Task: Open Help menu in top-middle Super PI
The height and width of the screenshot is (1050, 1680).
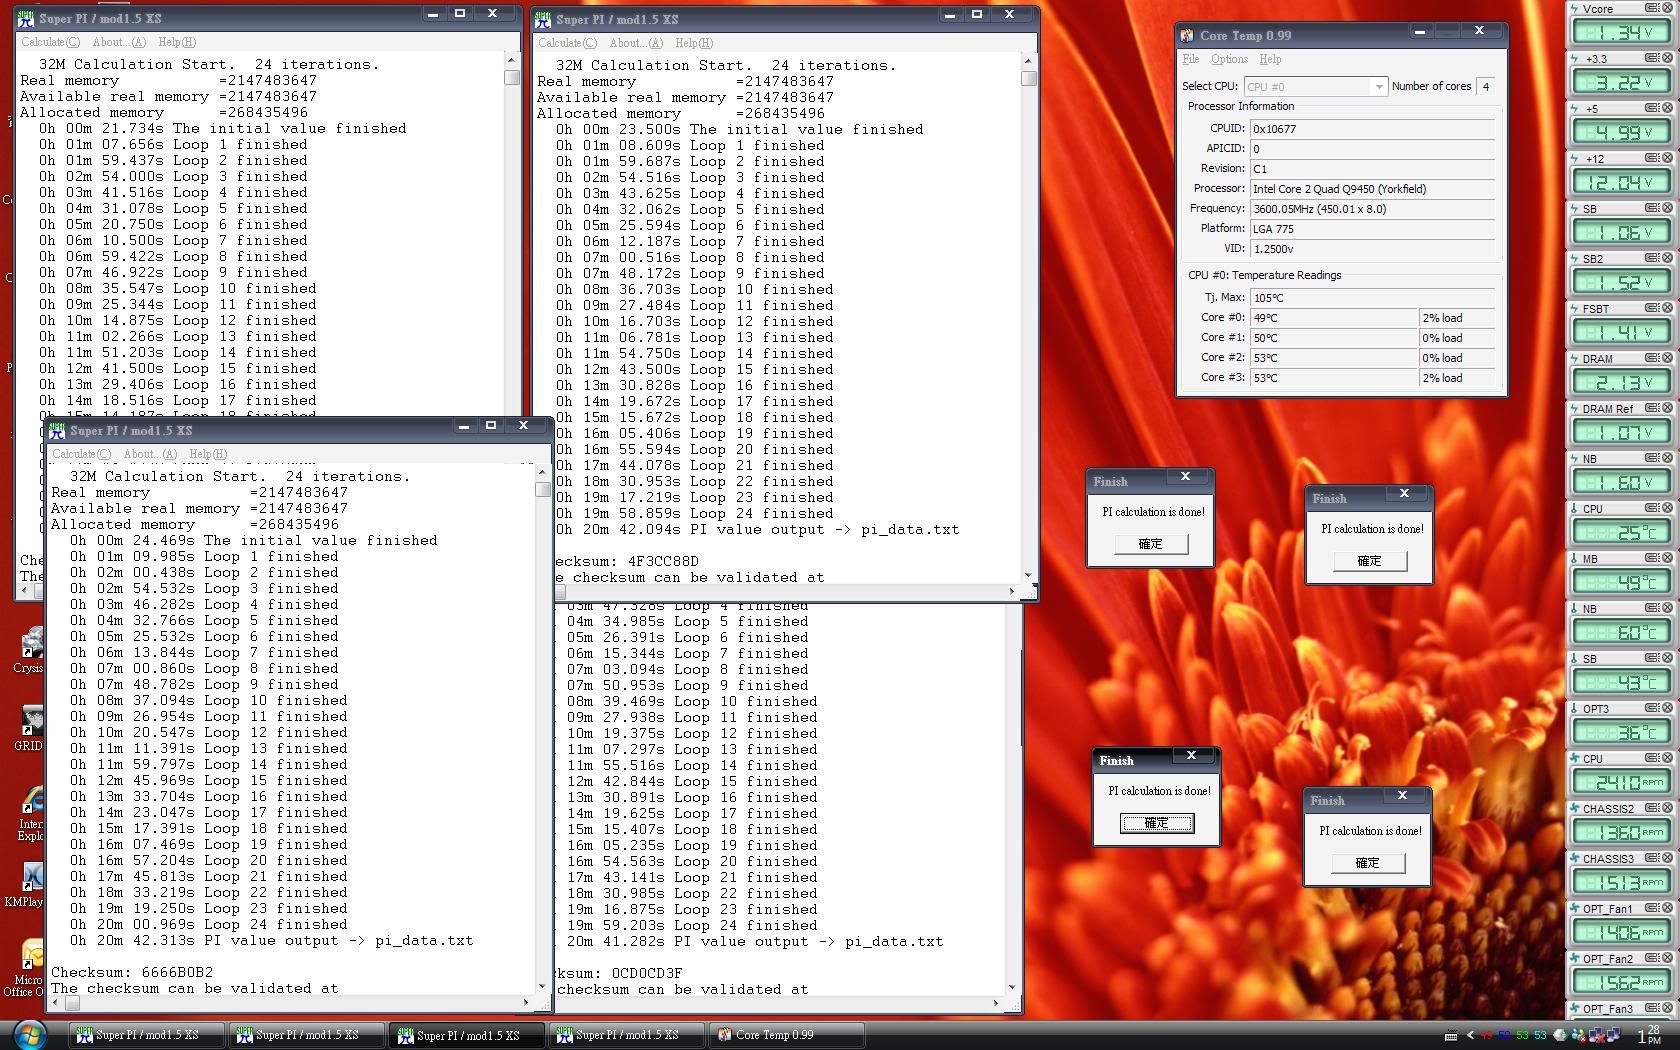Action: 694,43
